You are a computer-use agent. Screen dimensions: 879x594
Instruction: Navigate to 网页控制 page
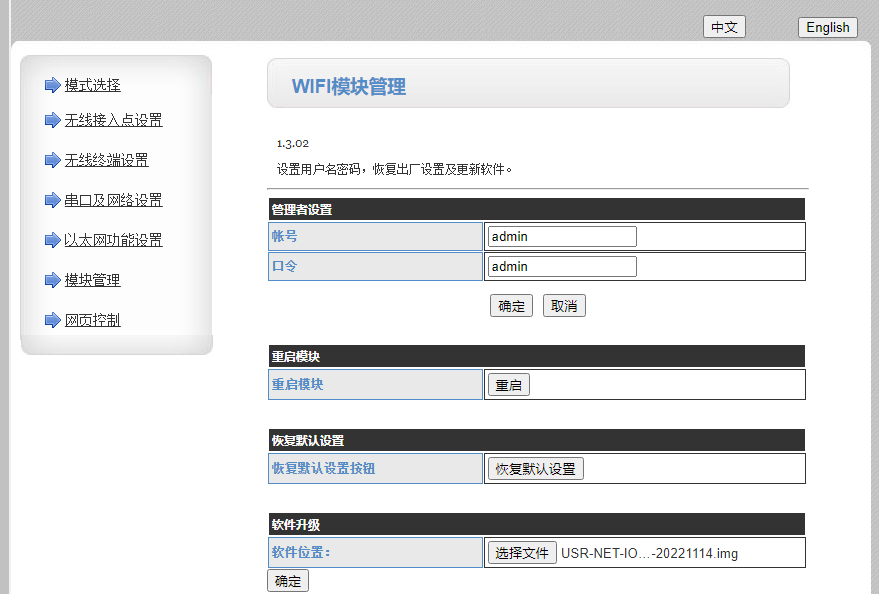tap(92, 321)
